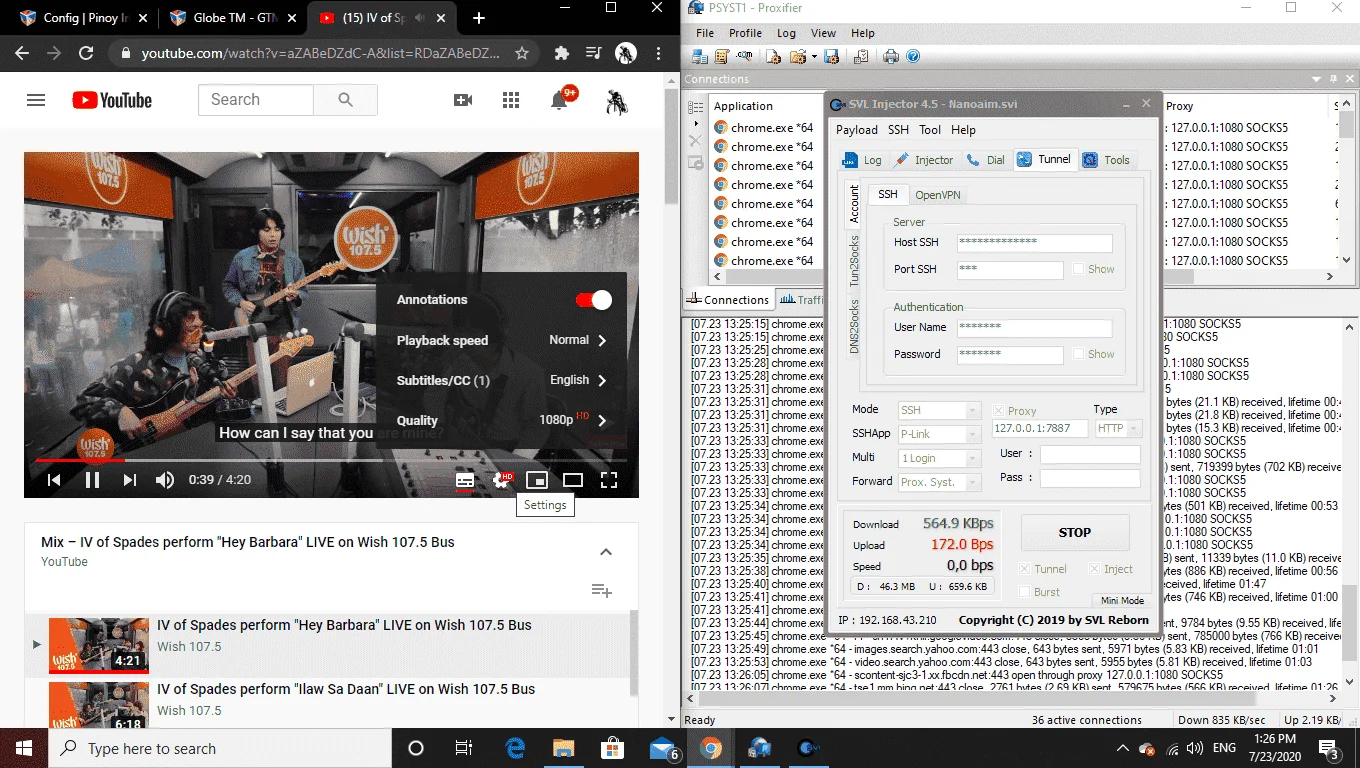Toggle Annotations switch off

pos(594,300)
